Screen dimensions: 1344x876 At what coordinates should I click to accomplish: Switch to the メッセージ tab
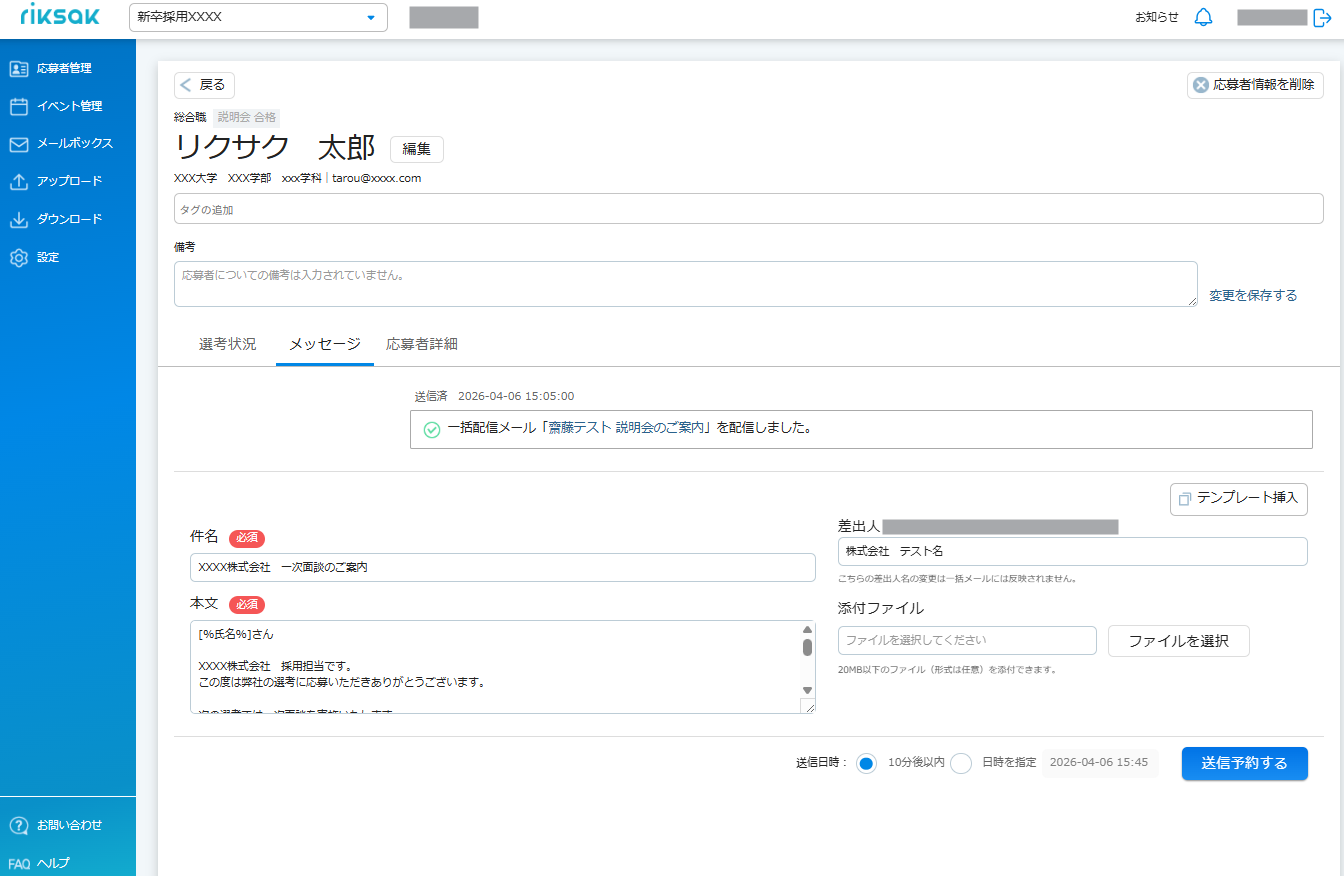(x=325, y=344)
